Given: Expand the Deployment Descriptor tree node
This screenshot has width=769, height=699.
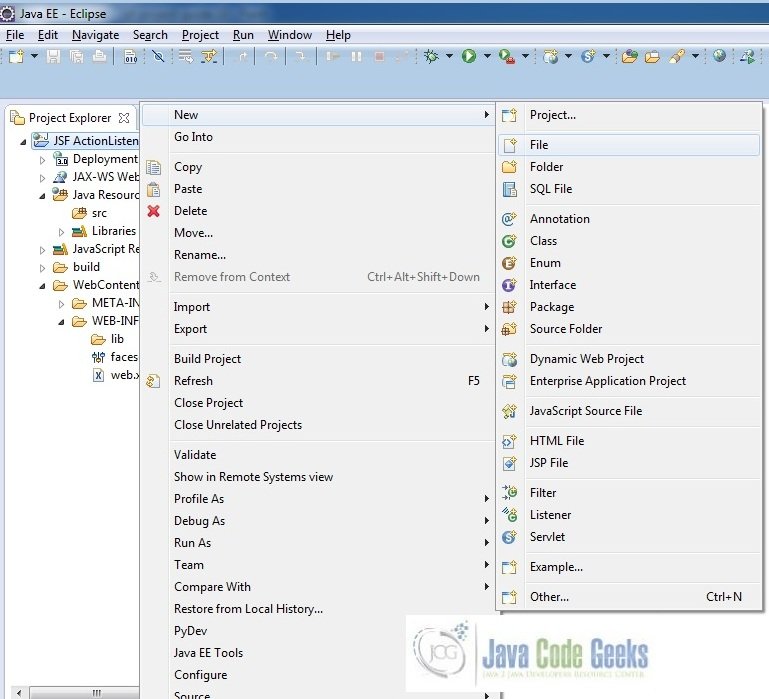Looking at the screenshot, I should (x=42, y=160).
